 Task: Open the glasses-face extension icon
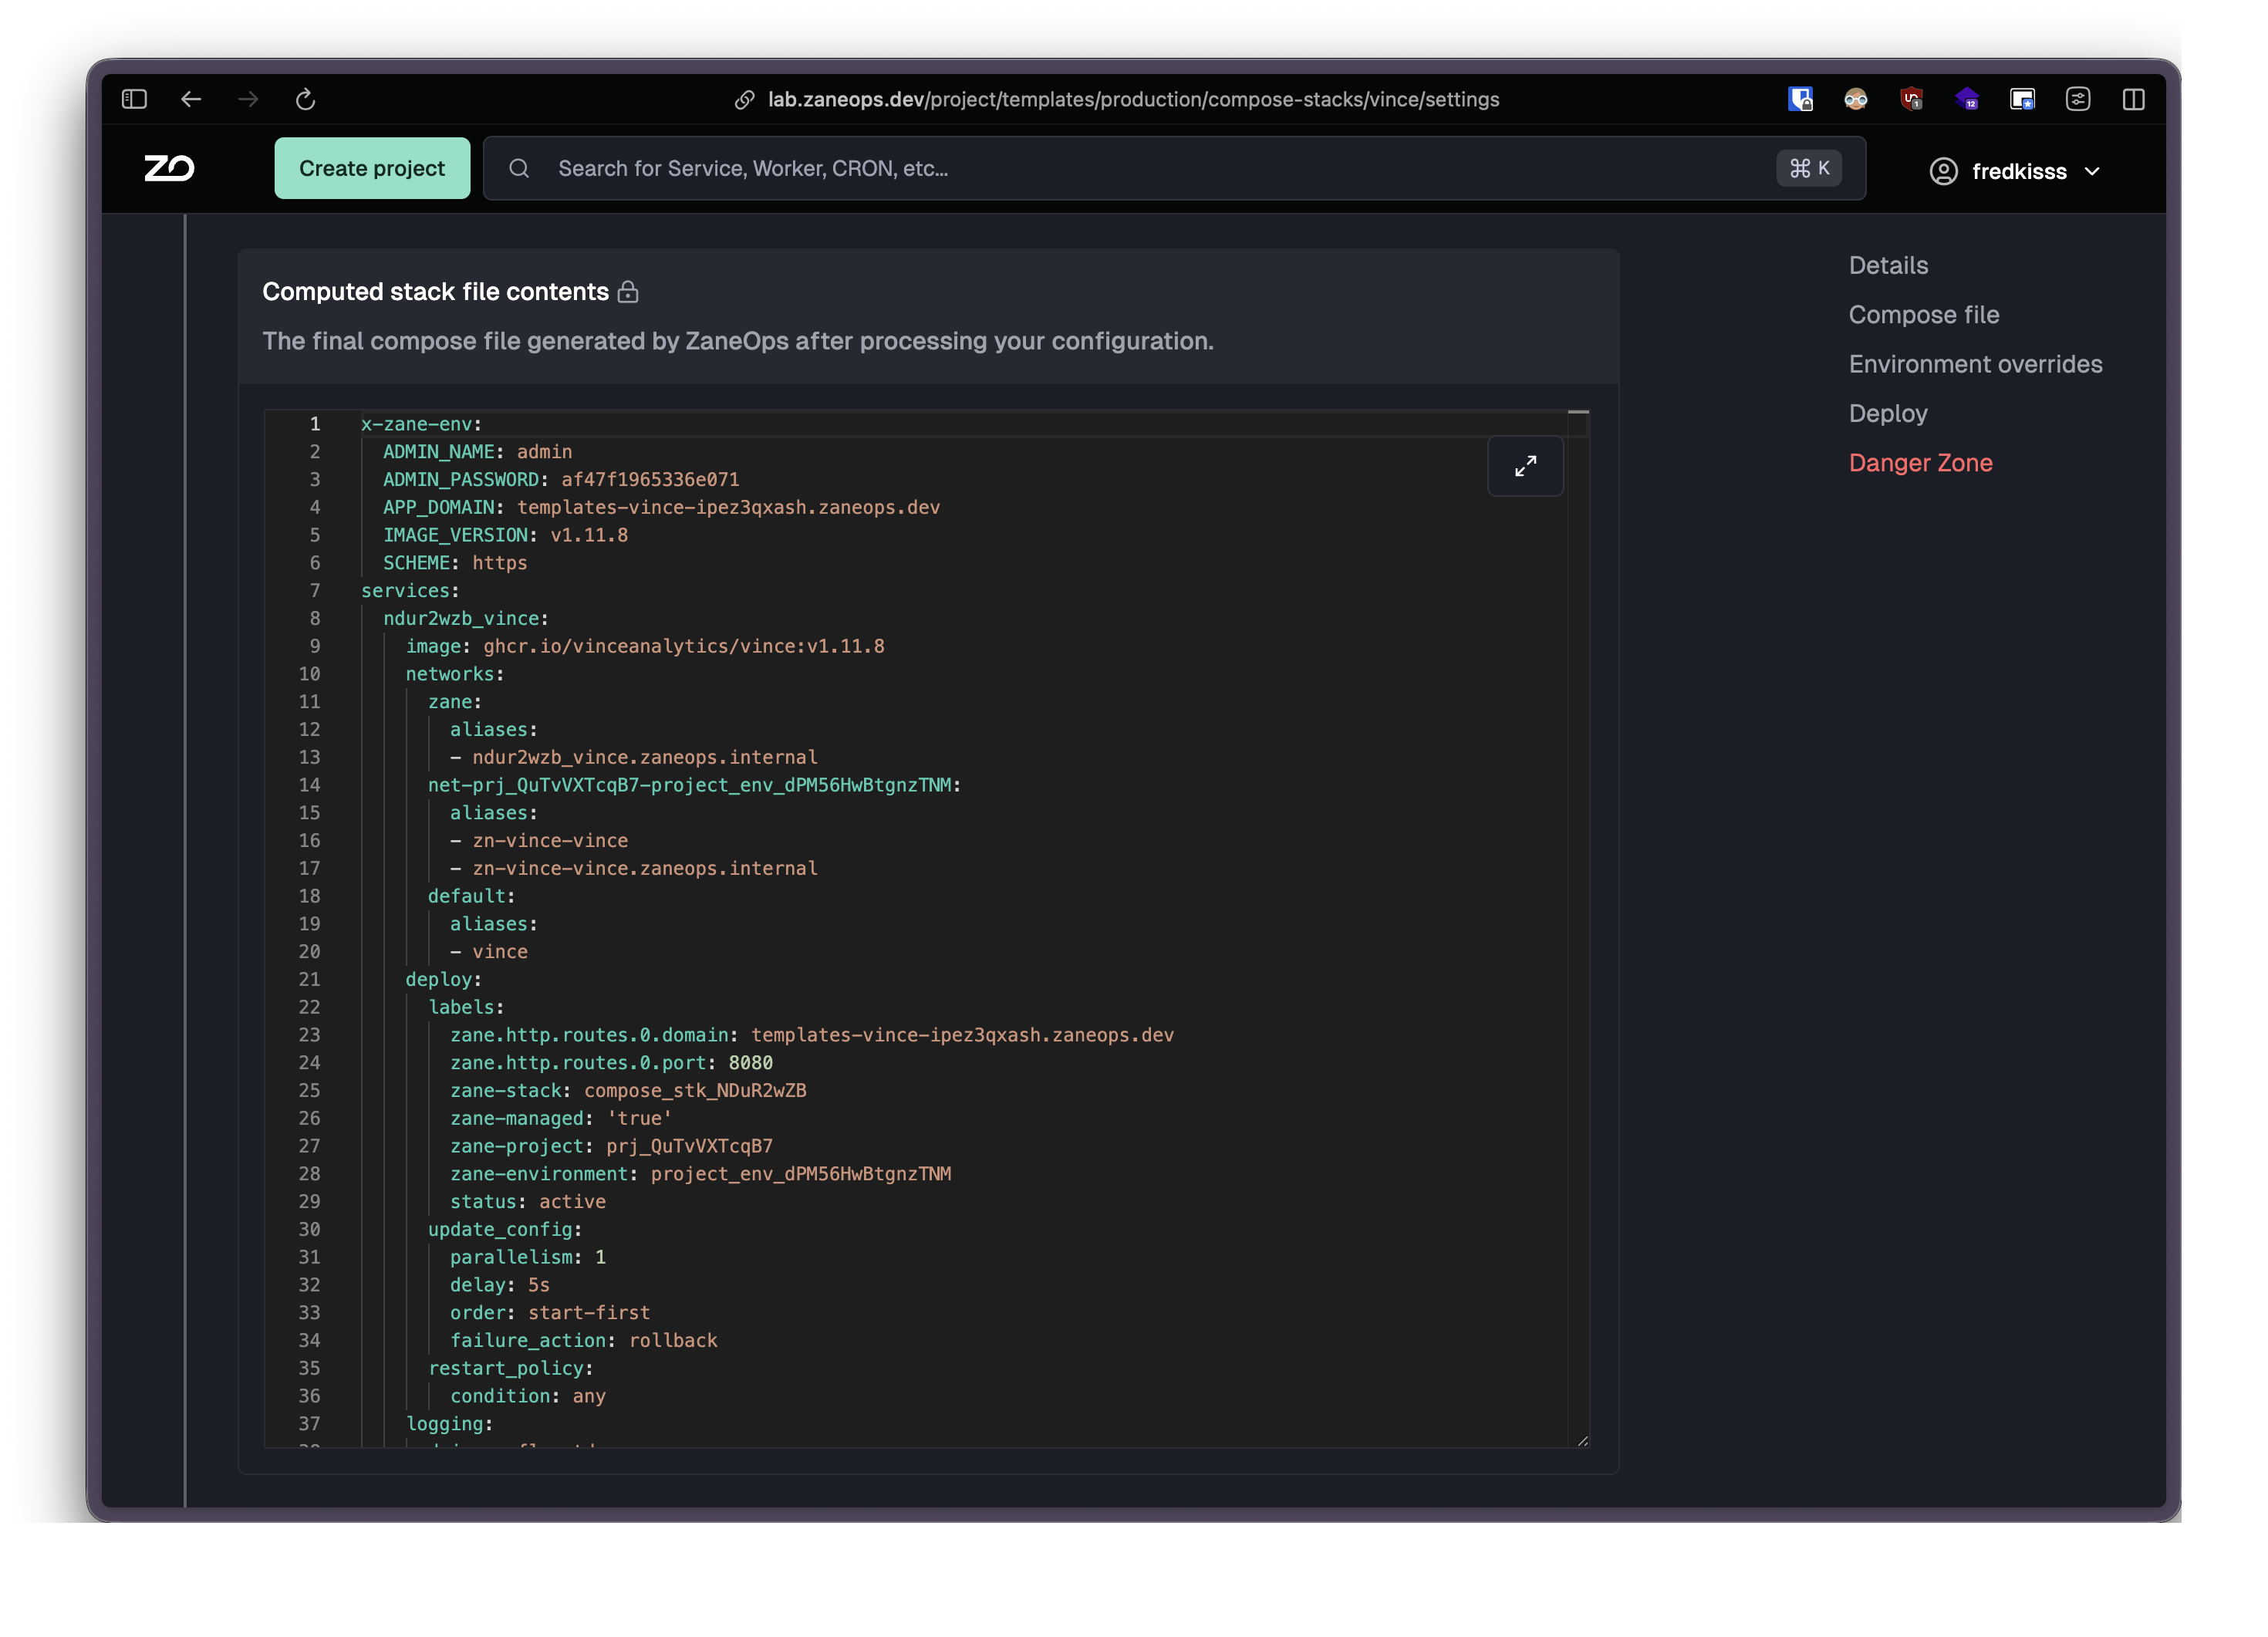(1856, 99)
